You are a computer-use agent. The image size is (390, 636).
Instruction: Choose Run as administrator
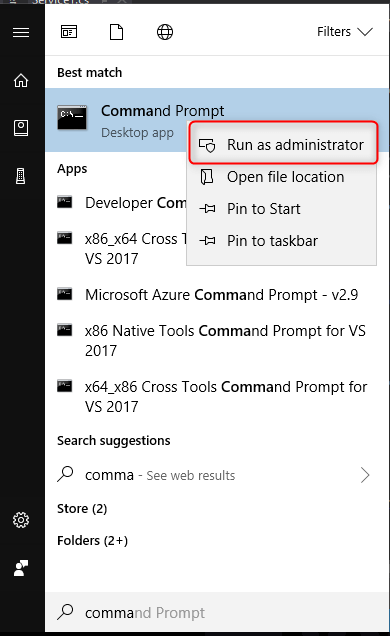[x=284, y=145]
